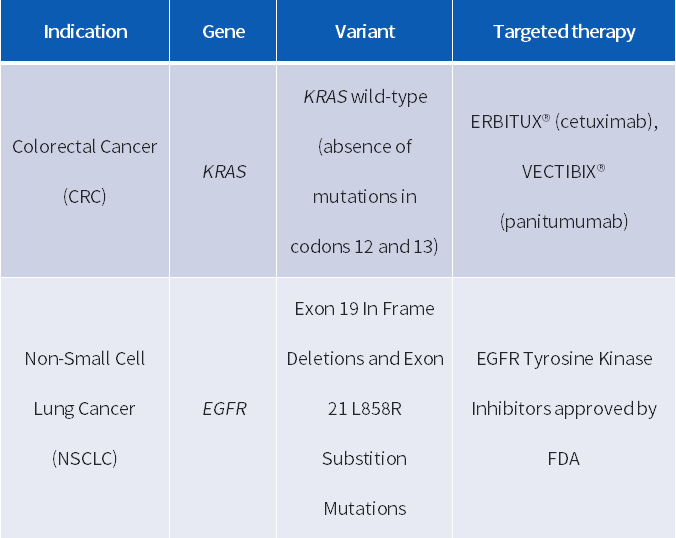Click the (CRC) abbreviation text
The width and height of the screenshot is (676, 538).
[x=84, y=197]
